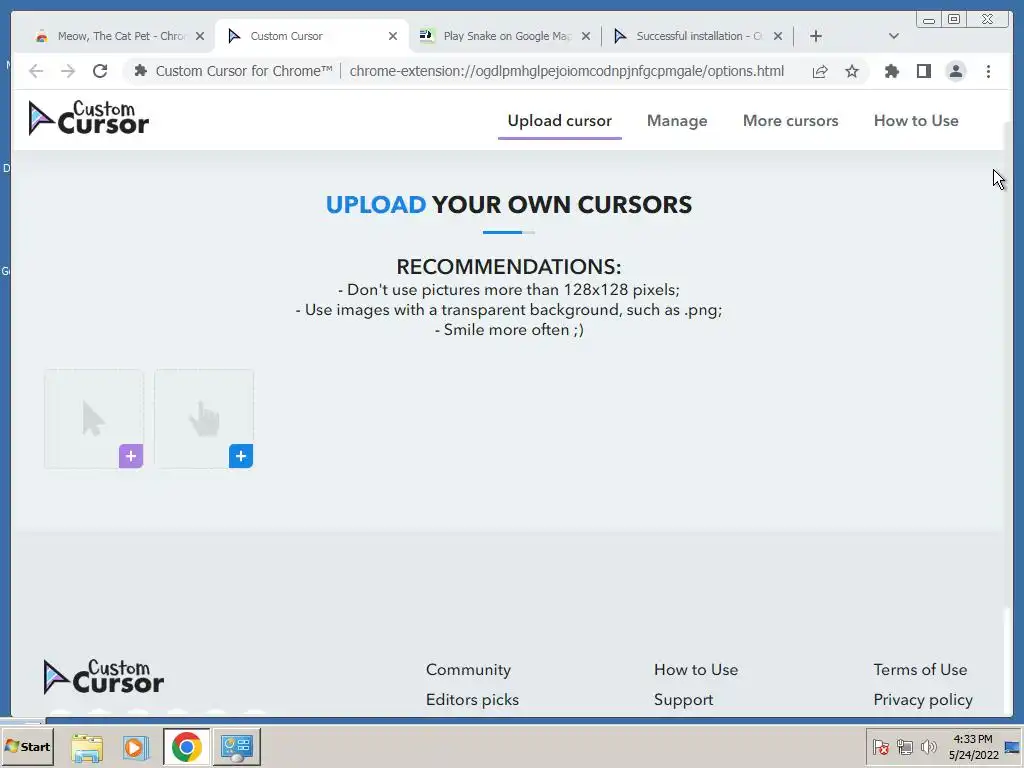Click the page vertical scrollbar

[x=1009, y=366]
